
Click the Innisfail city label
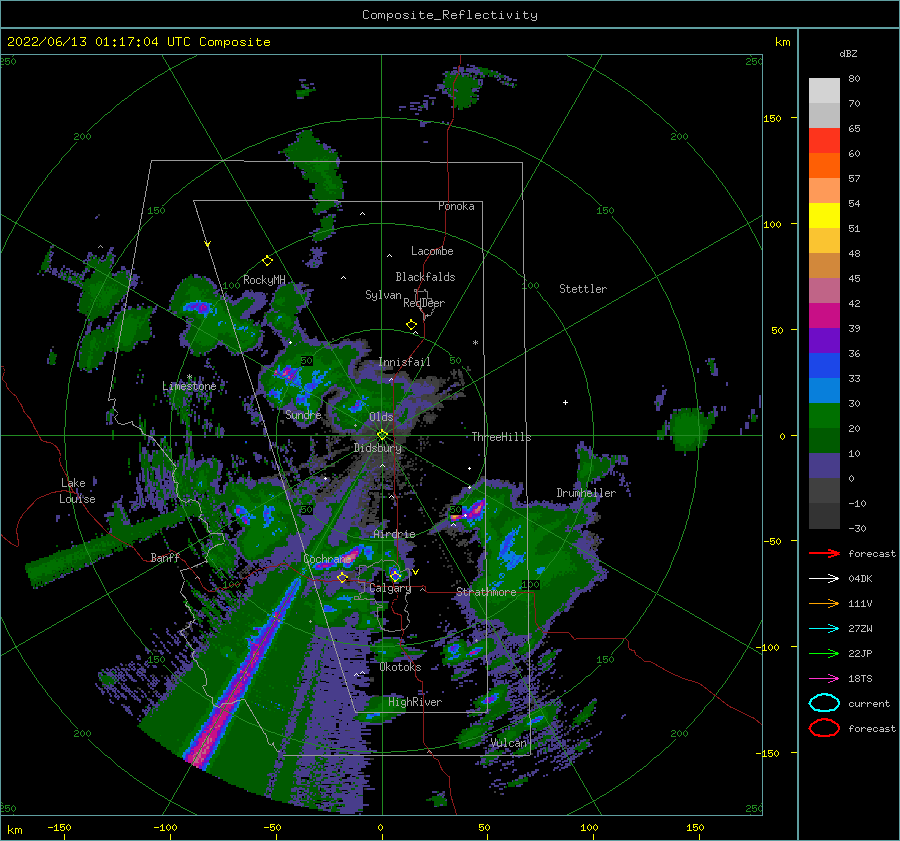point(404,362)
